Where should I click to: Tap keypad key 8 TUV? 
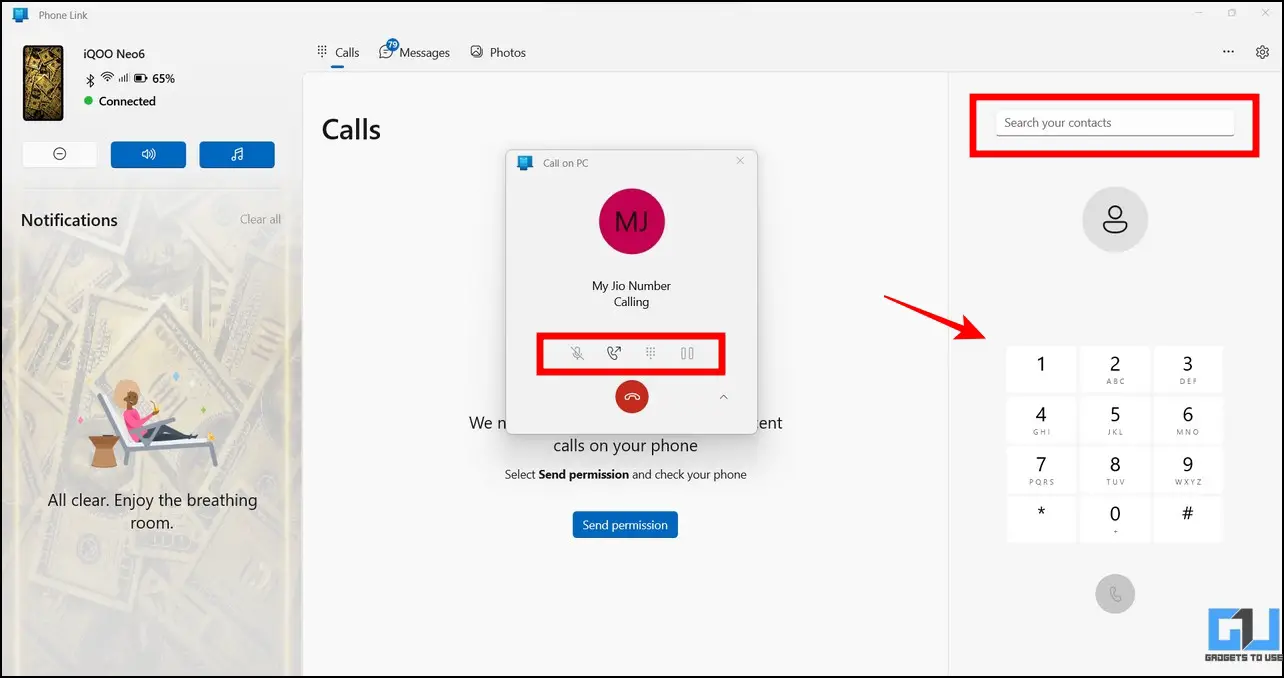tap(1115, 469)
